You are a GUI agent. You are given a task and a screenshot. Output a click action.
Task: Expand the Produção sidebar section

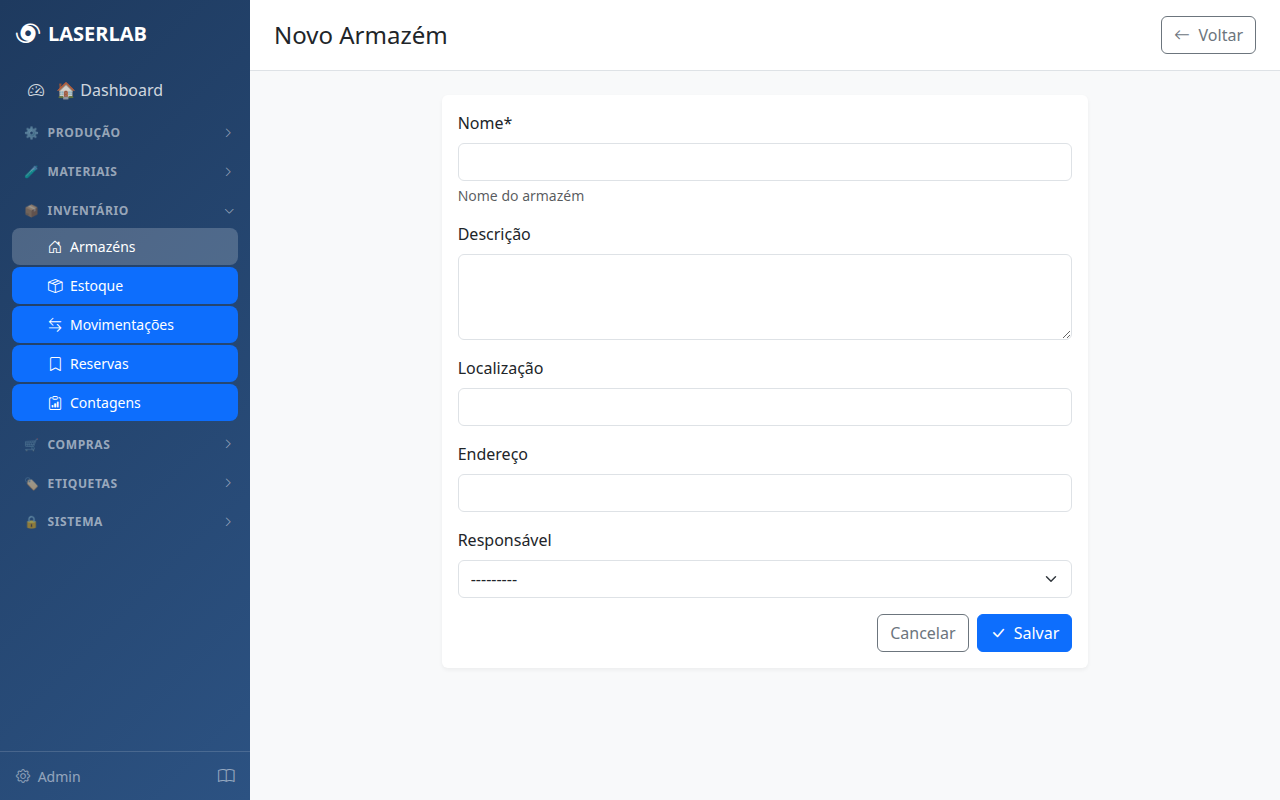pos(125,132)
